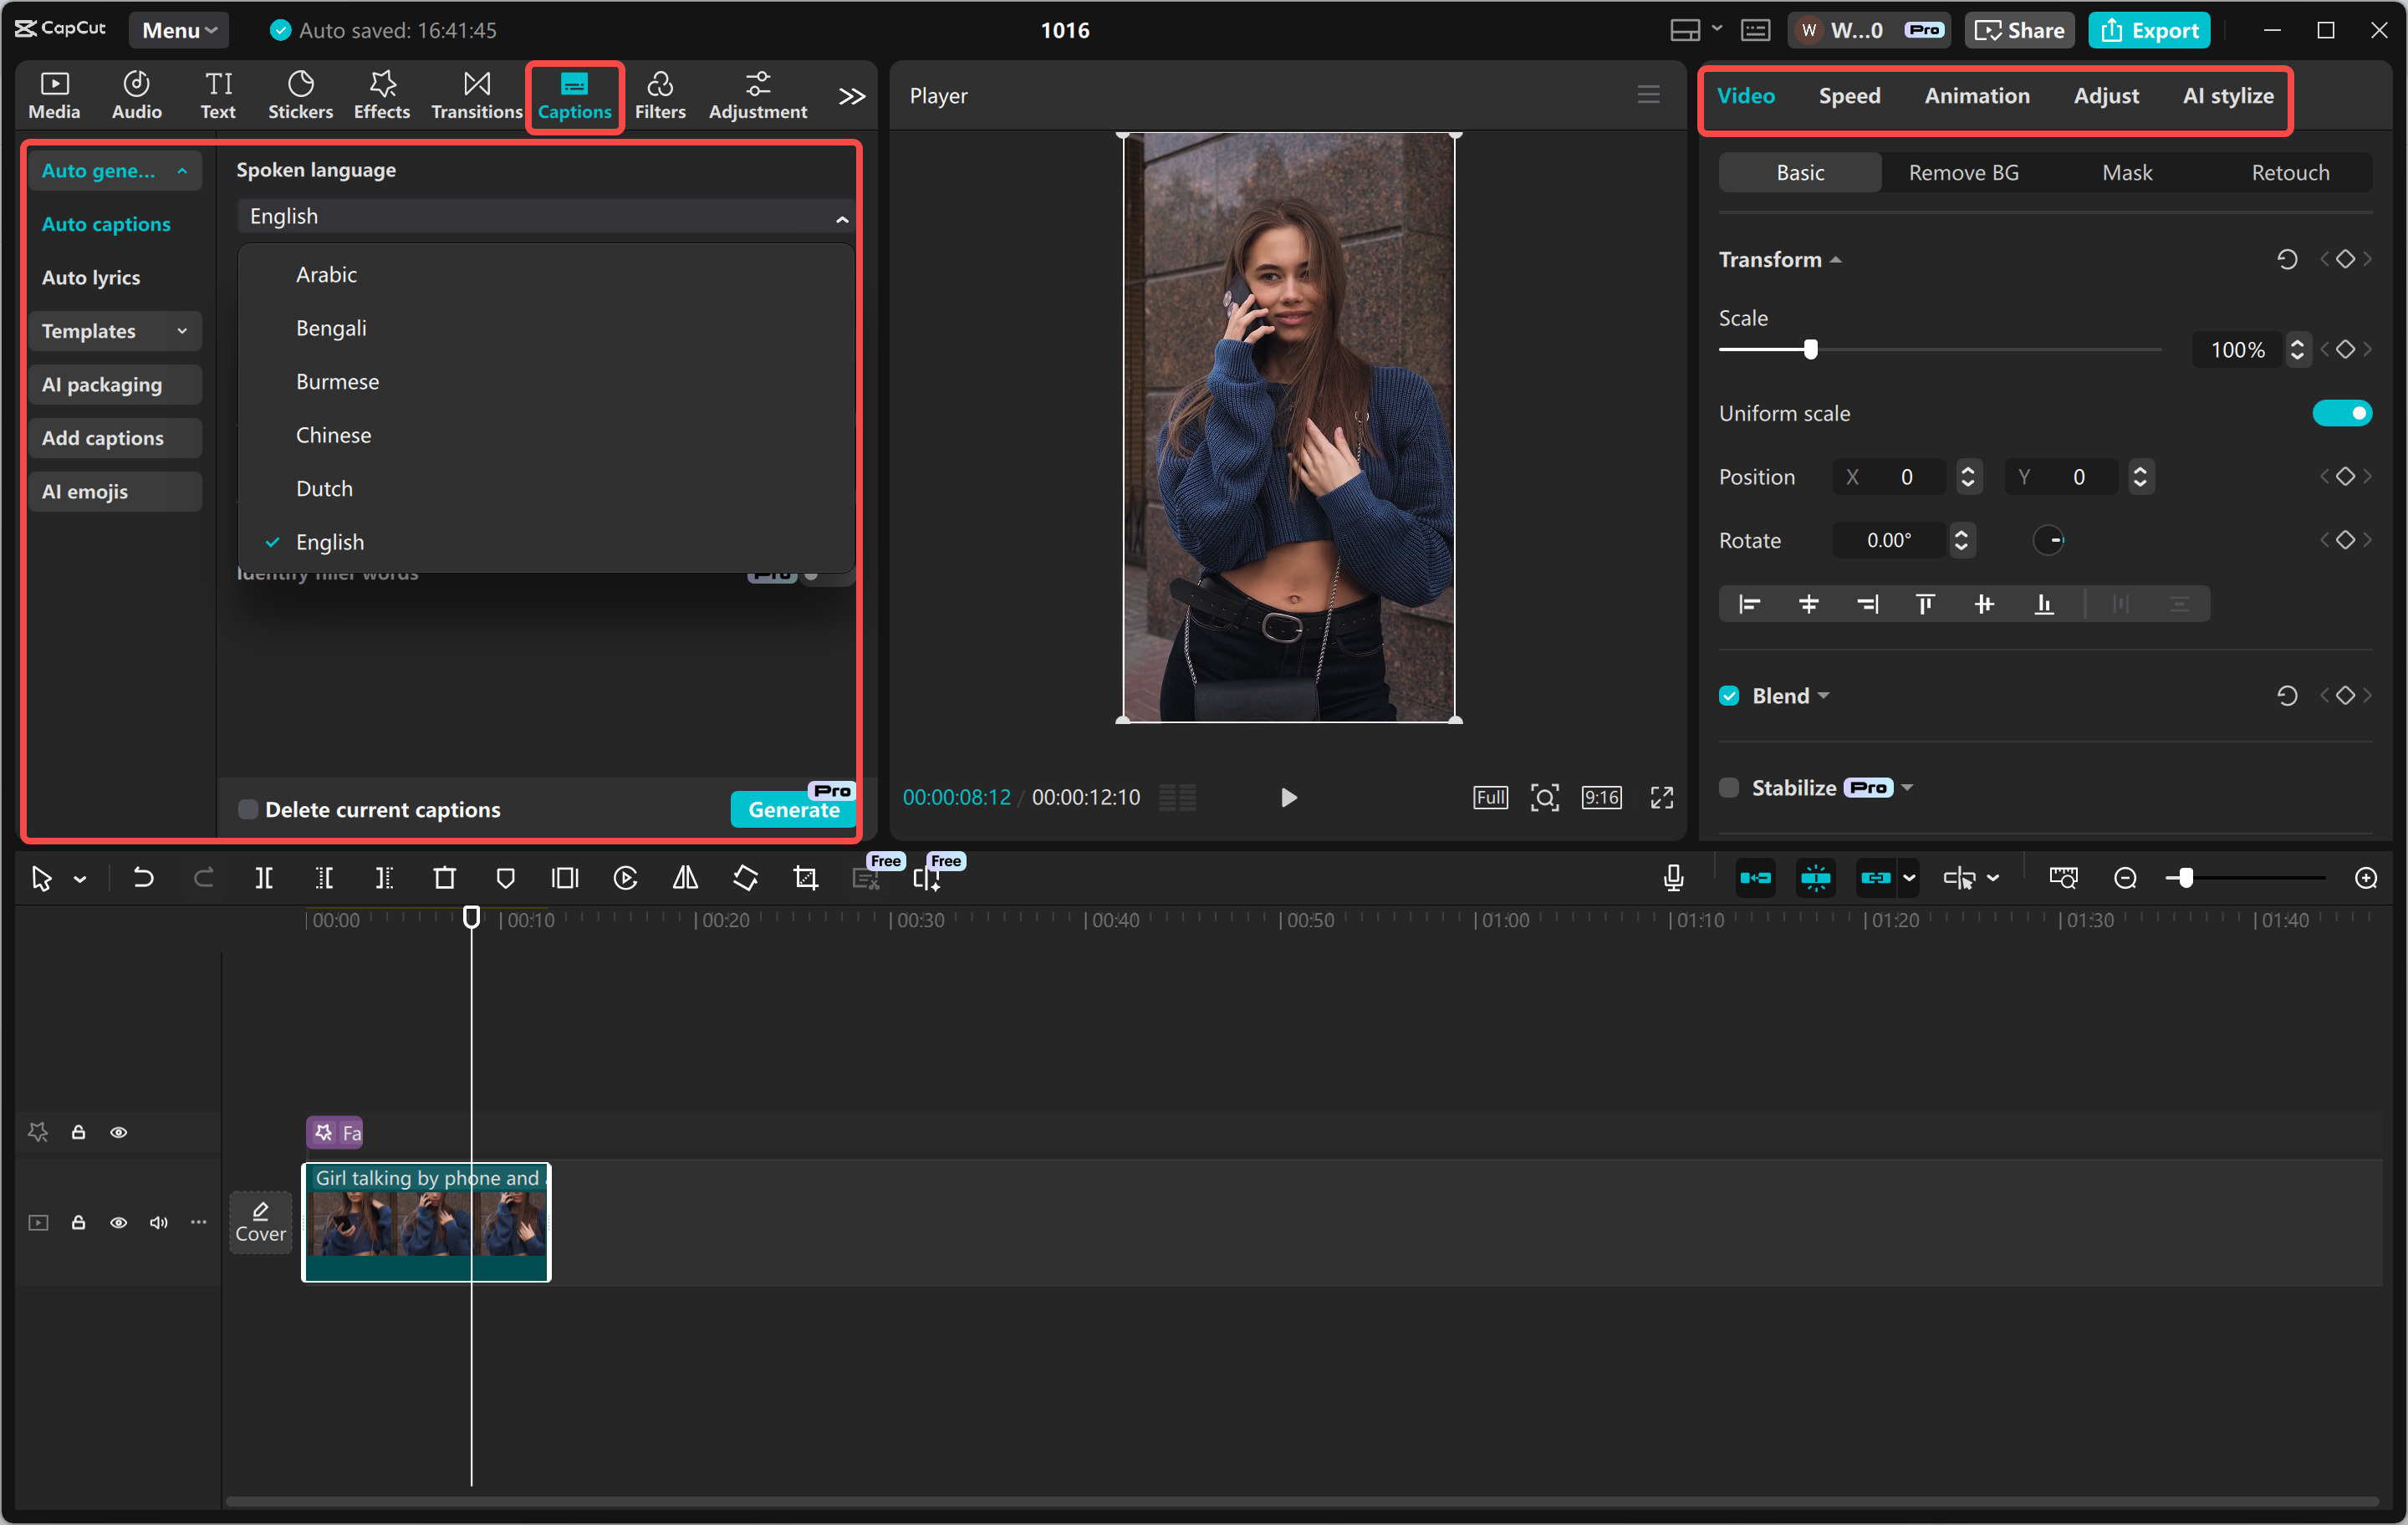This screenshot has height=1525, width=2408.
Task: Expand the Templates section
Action: (114, 331)
